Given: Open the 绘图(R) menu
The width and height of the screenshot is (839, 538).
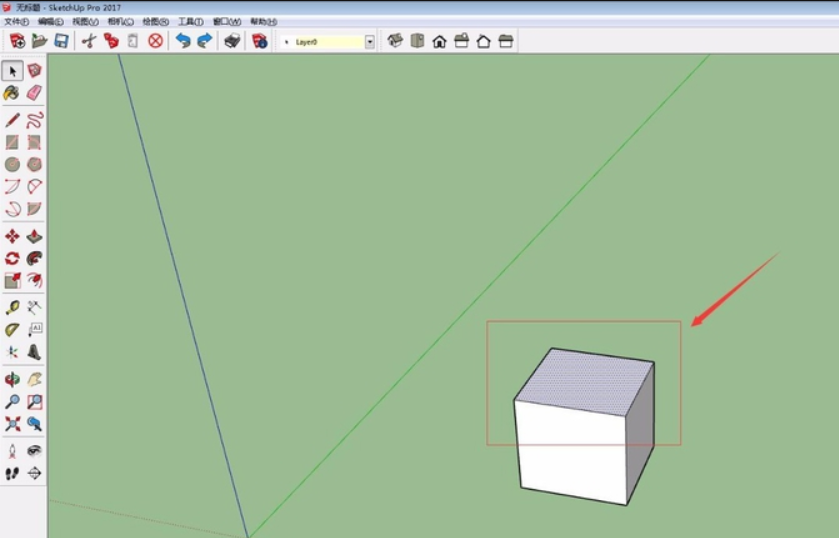Looking at the screenshot, I should pyautogui.click(x=156, y=21).
